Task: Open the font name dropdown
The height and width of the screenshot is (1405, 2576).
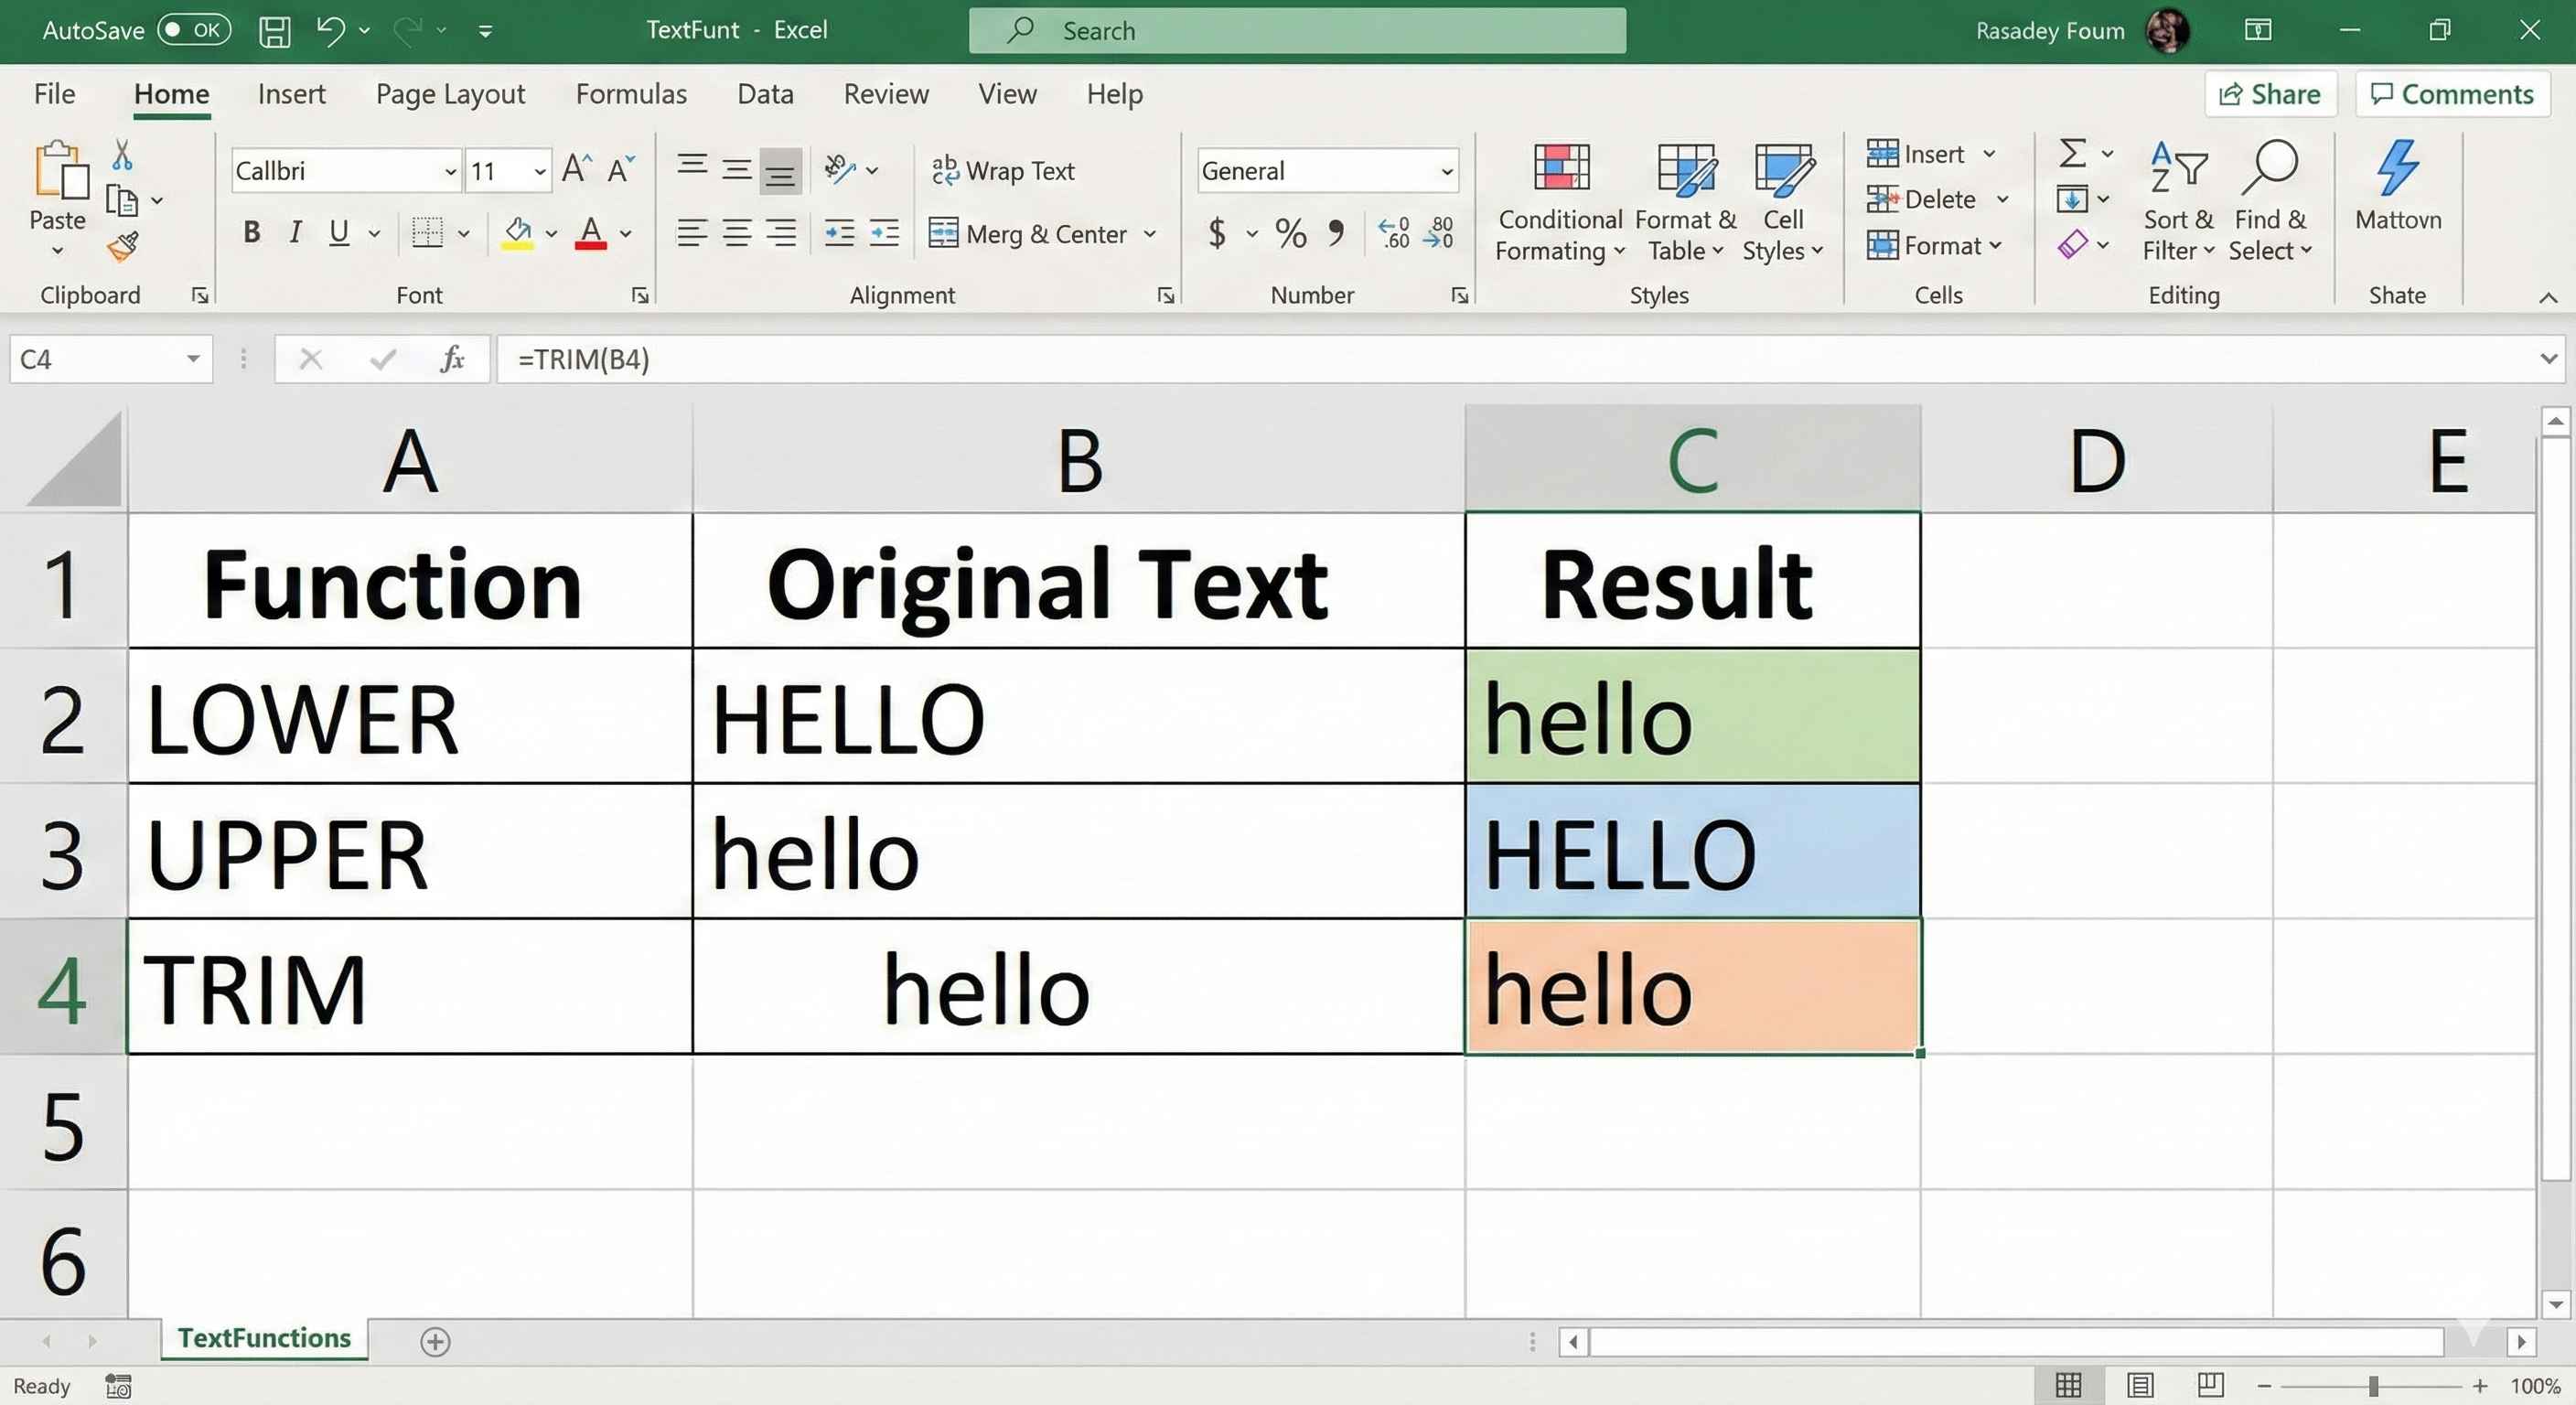Action: pos(450,172)
